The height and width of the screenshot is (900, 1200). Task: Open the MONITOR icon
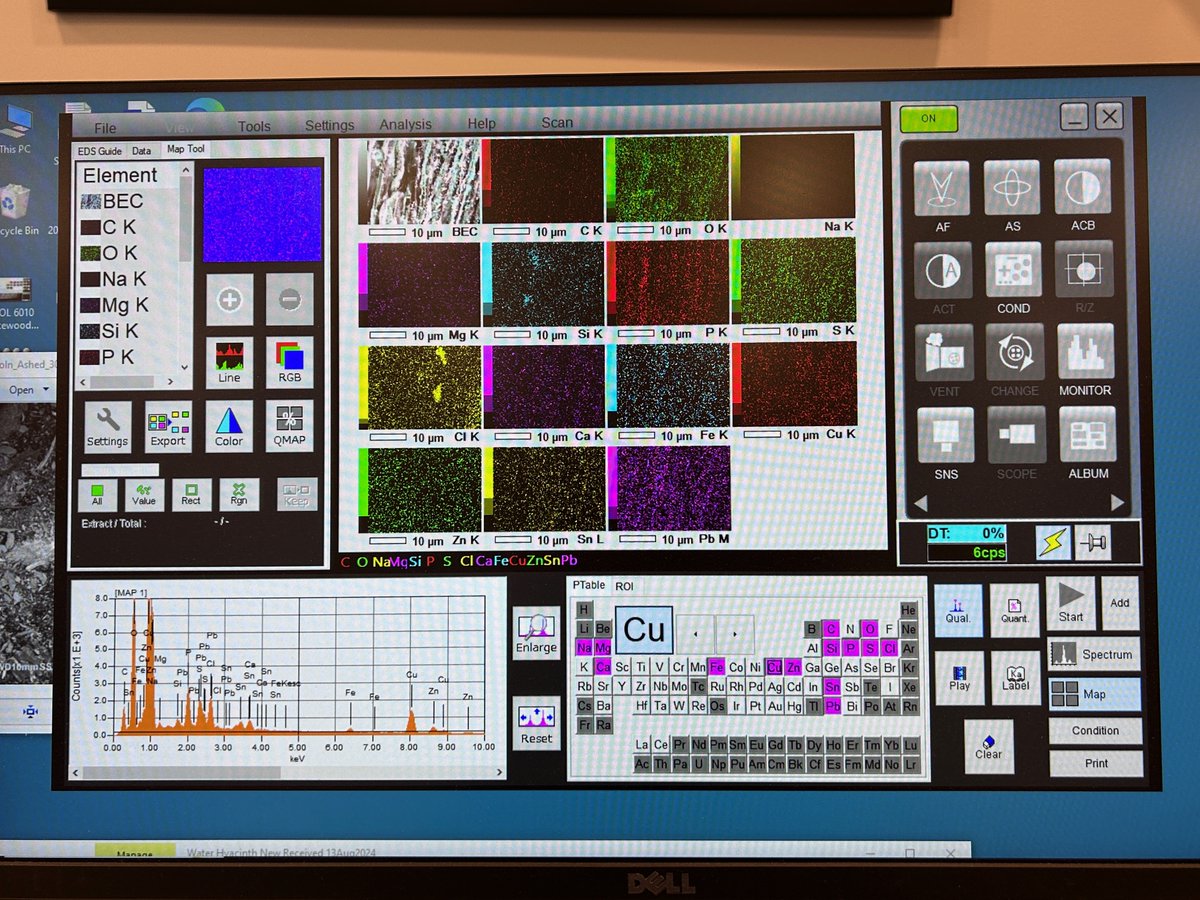click(x=1085, y=351)
